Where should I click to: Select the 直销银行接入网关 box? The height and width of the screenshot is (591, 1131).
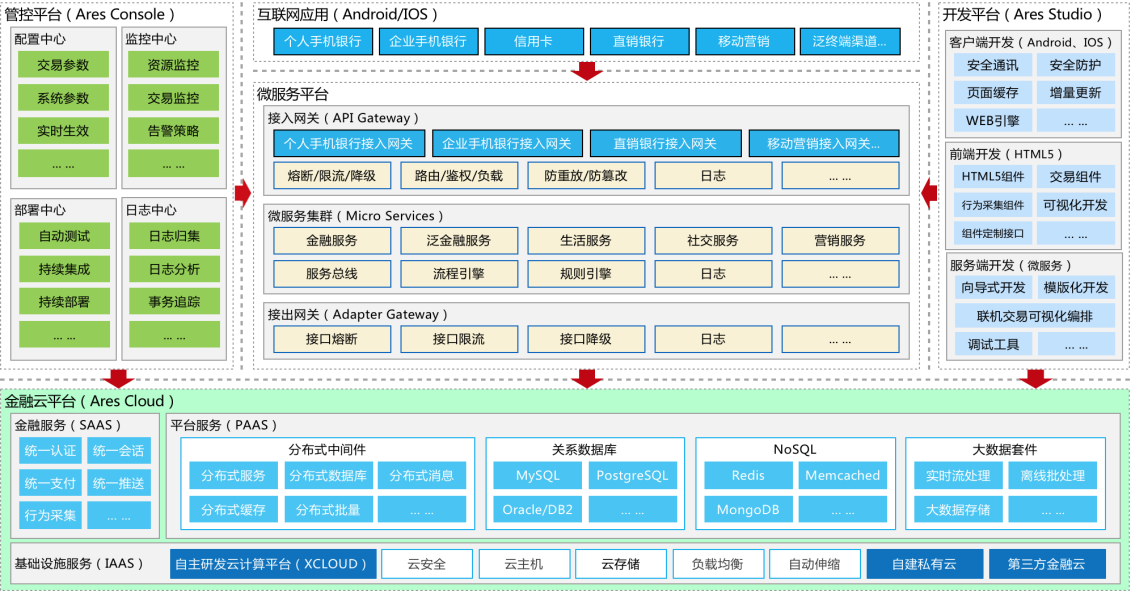tap(665, 144)
